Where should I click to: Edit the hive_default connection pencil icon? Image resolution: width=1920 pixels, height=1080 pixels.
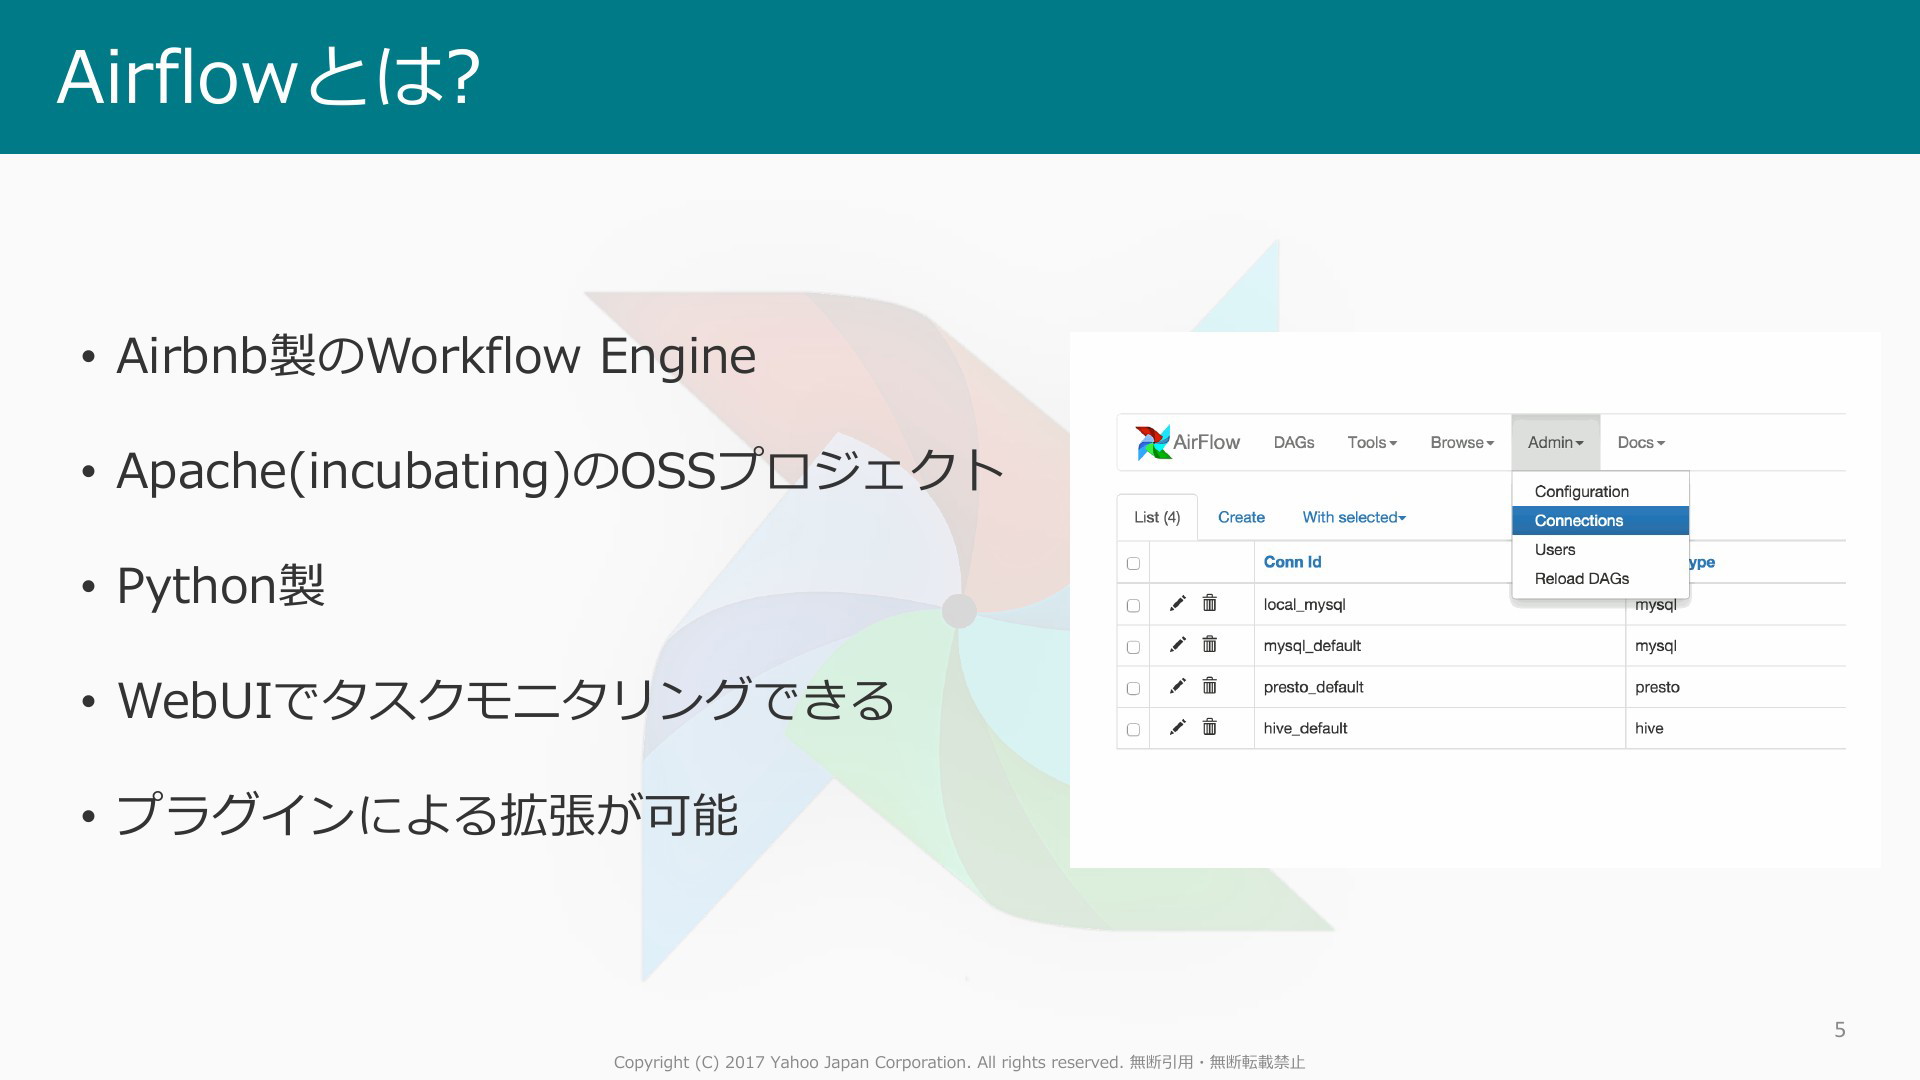click(1178, 727)
